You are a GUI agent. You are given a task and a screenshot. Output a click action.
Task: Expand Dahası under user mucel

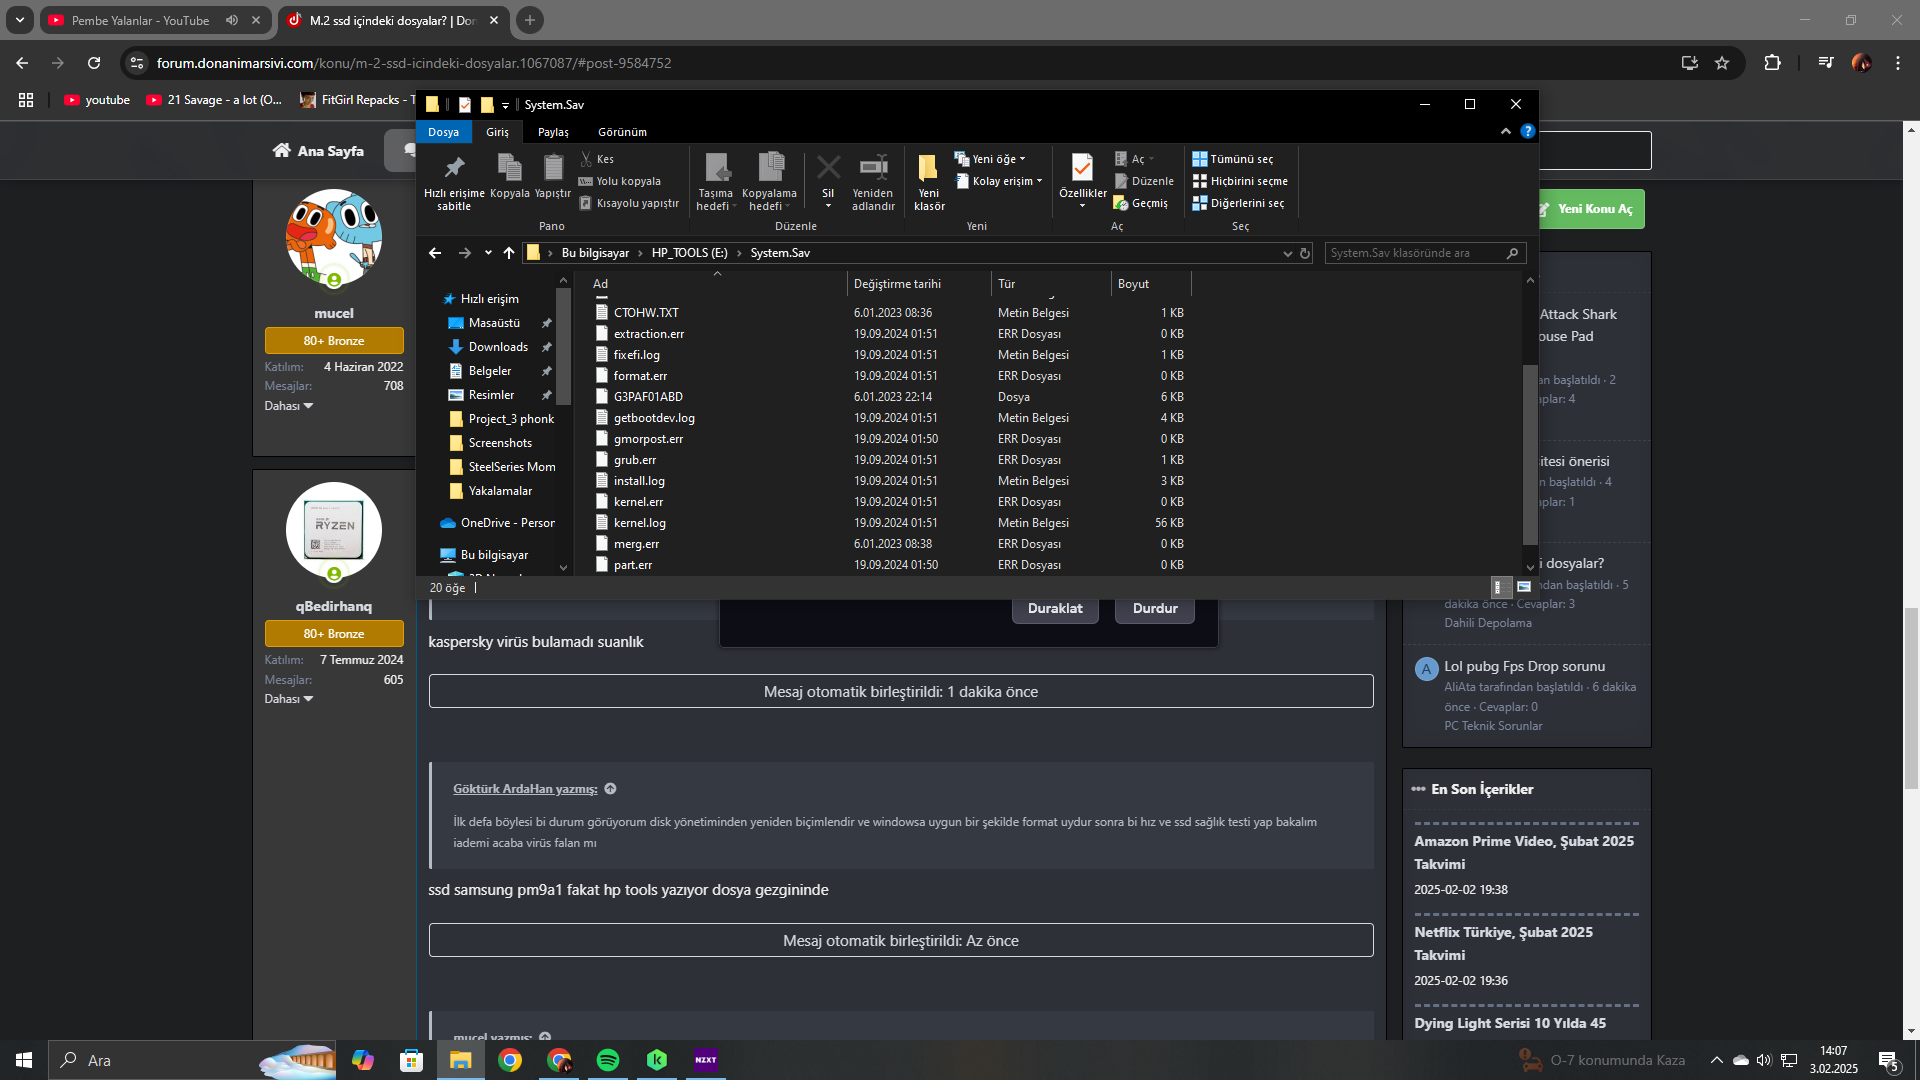(288, 406)
